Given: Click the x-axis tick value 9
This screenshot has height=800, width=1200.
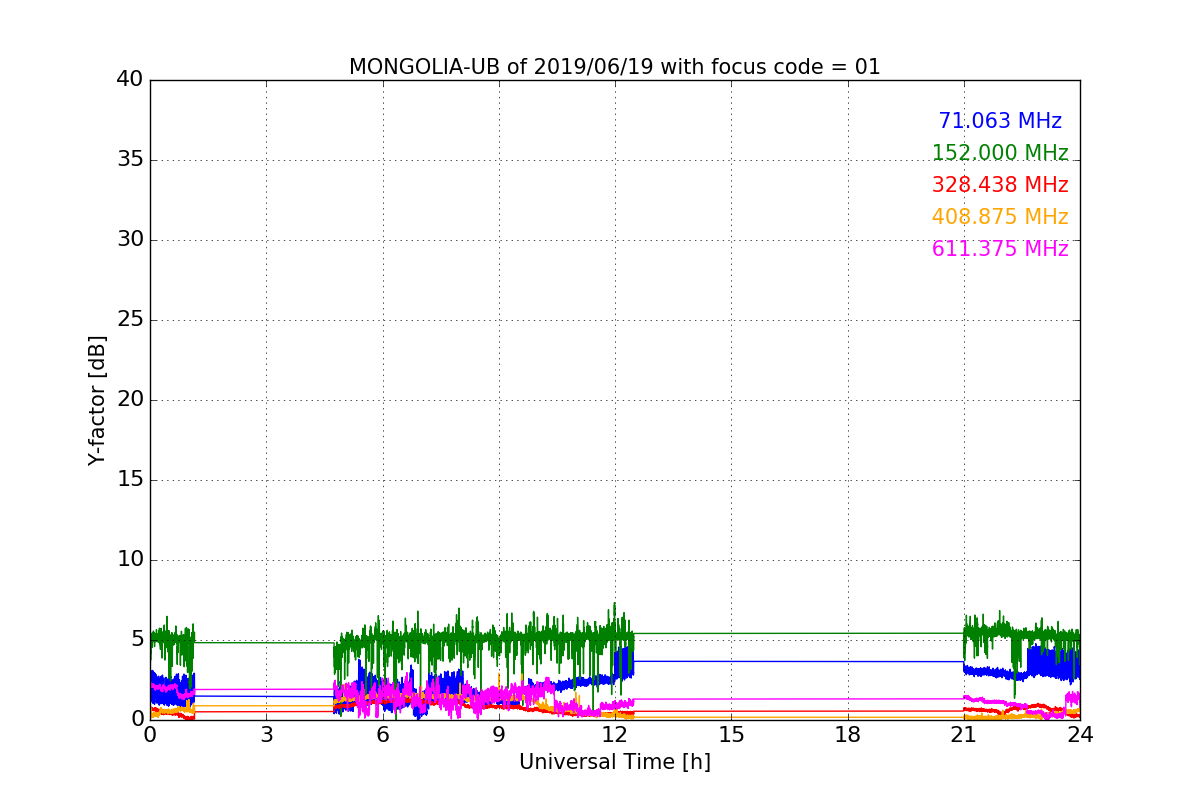Looking at the screenshot, I should [x=498, y=734].
